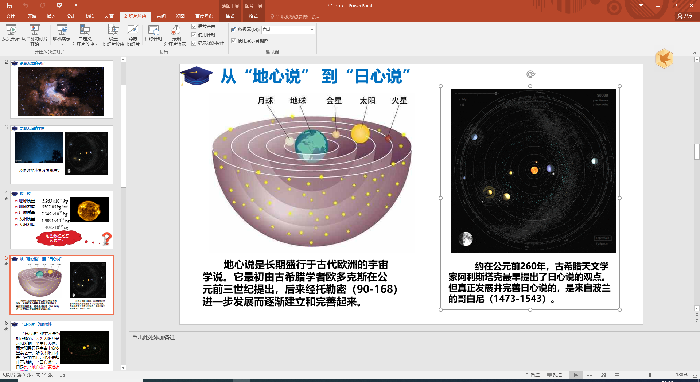Toggle the Use Presenter View checkbox
The width and height of the screenshot is (700, 382).
pyautogui.click(x=233, y=41)
